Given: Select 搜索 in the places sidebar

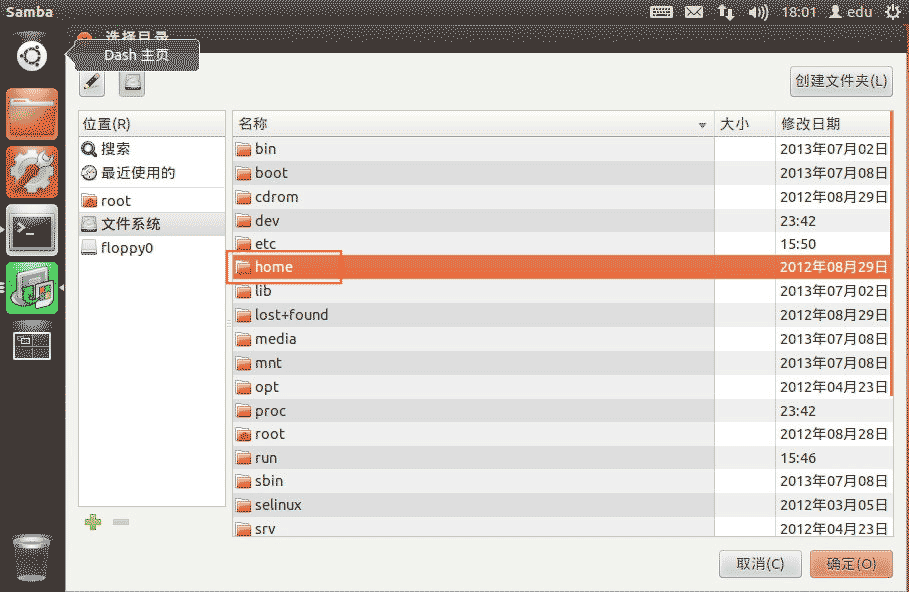Looking at the screenshot, I should [115, 149].
